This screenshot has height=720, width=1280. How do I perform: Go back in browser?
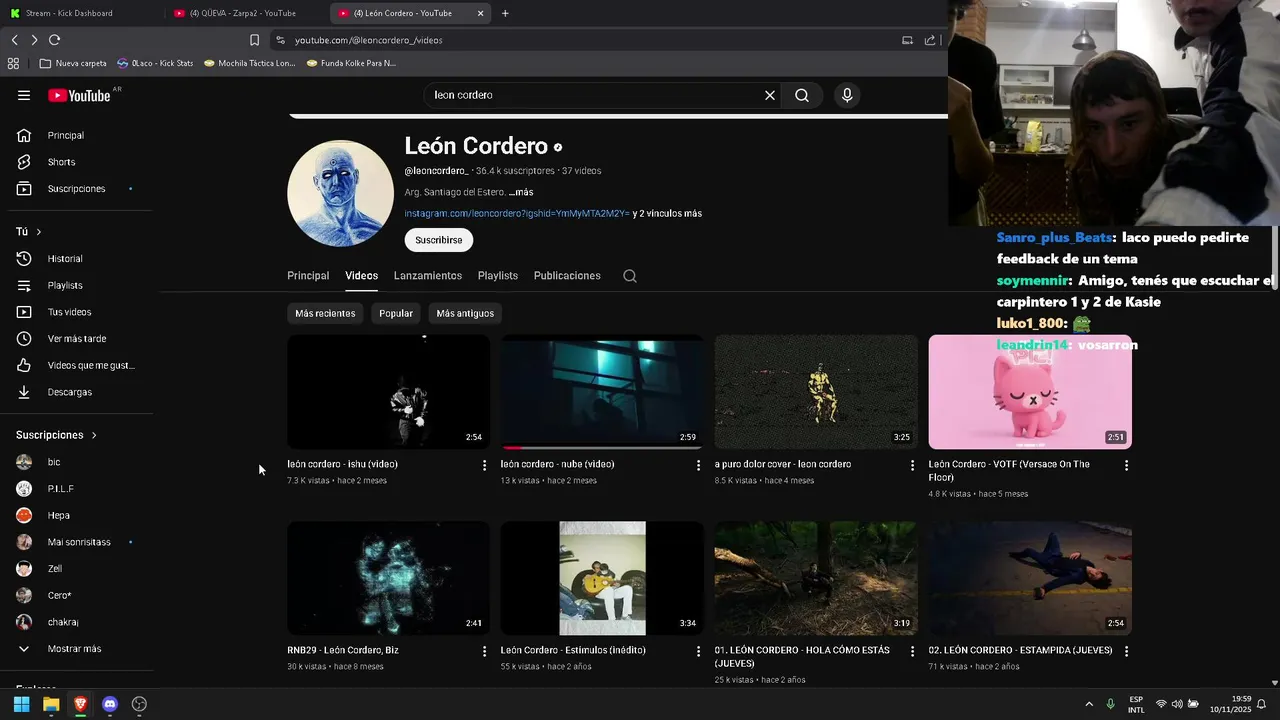tap(14, 40)
